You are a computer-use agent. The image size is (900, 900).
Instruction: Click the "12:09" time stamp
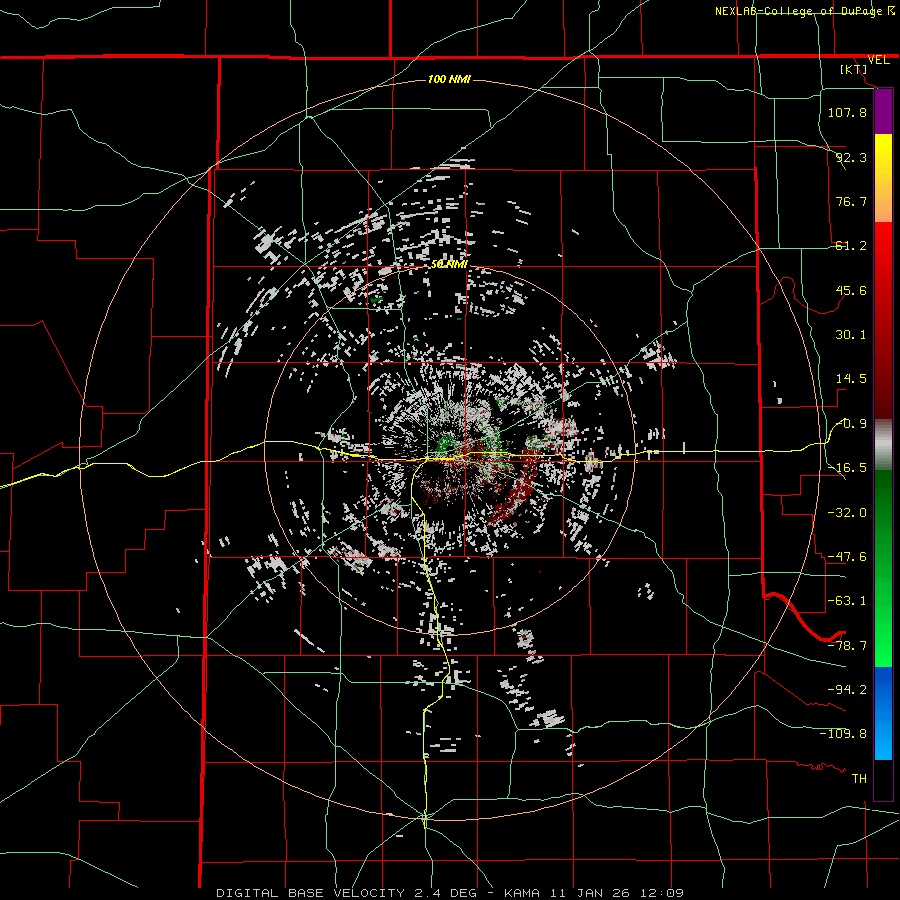pyautogui.click(x=661, y=893)
